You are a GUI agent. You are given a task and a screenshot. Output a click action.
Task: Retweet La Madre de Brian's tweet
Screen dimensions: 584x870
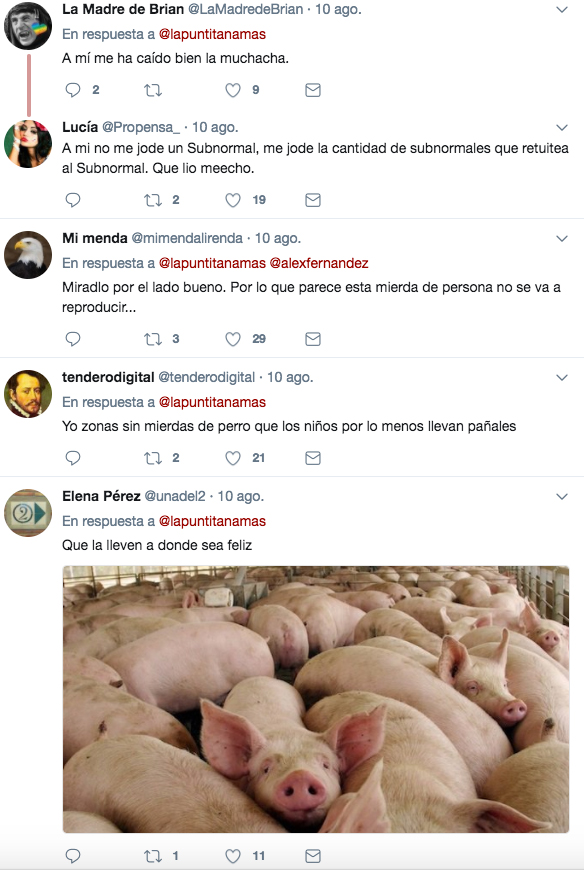153,90
